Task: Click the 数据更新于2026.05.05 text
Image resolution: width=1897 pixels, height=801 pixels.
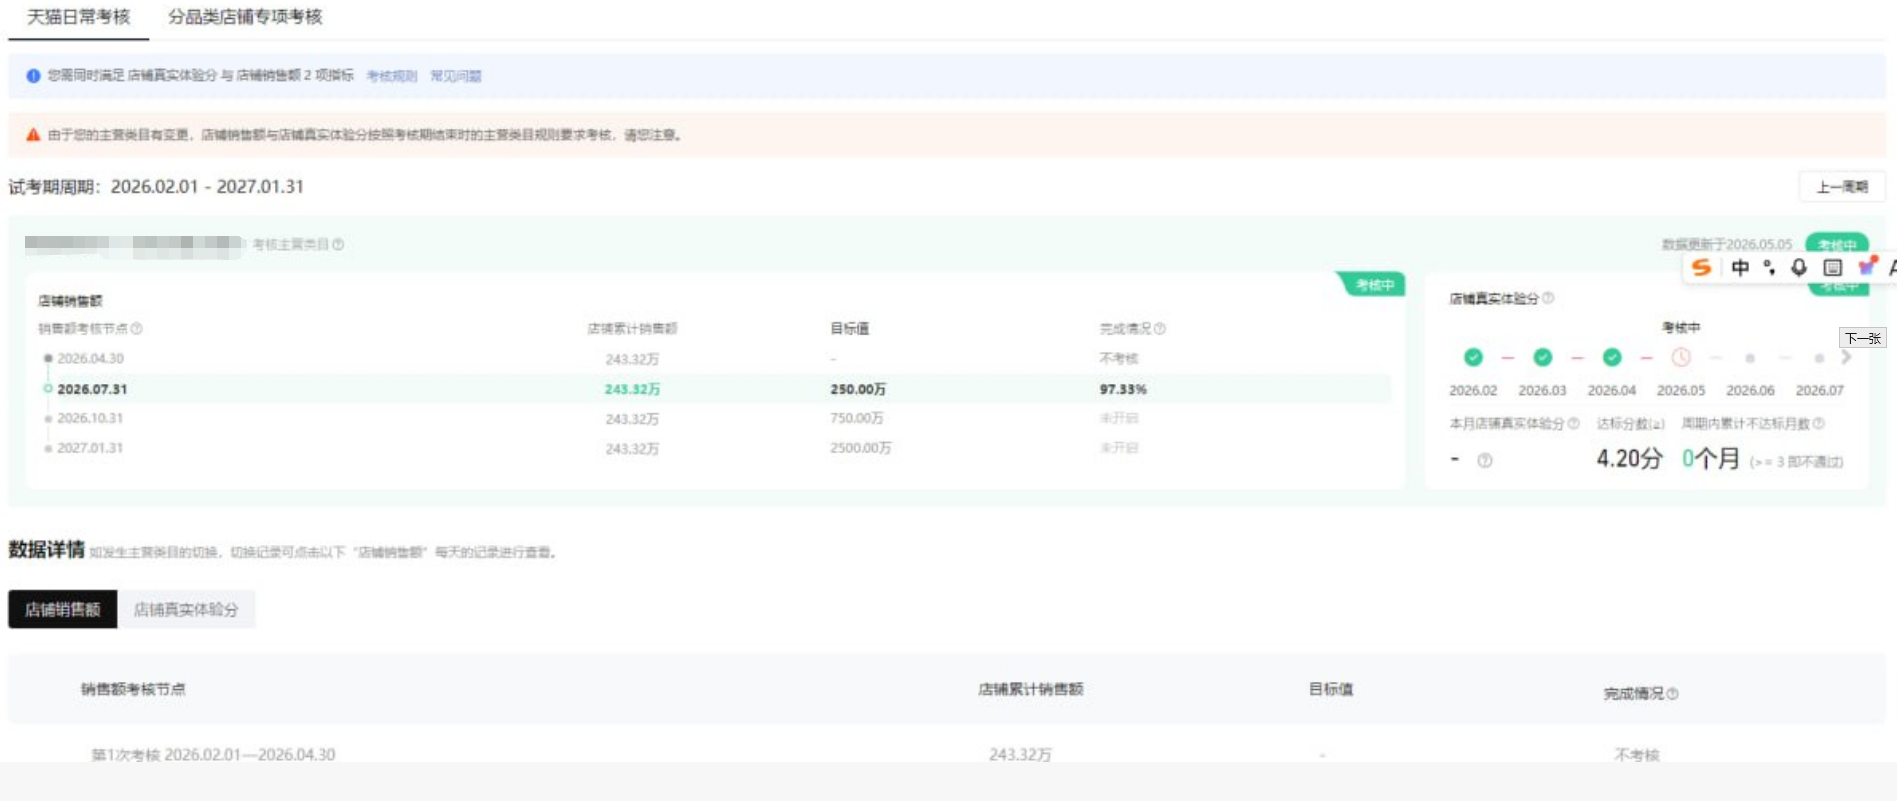Action: tap(1727, 244)
